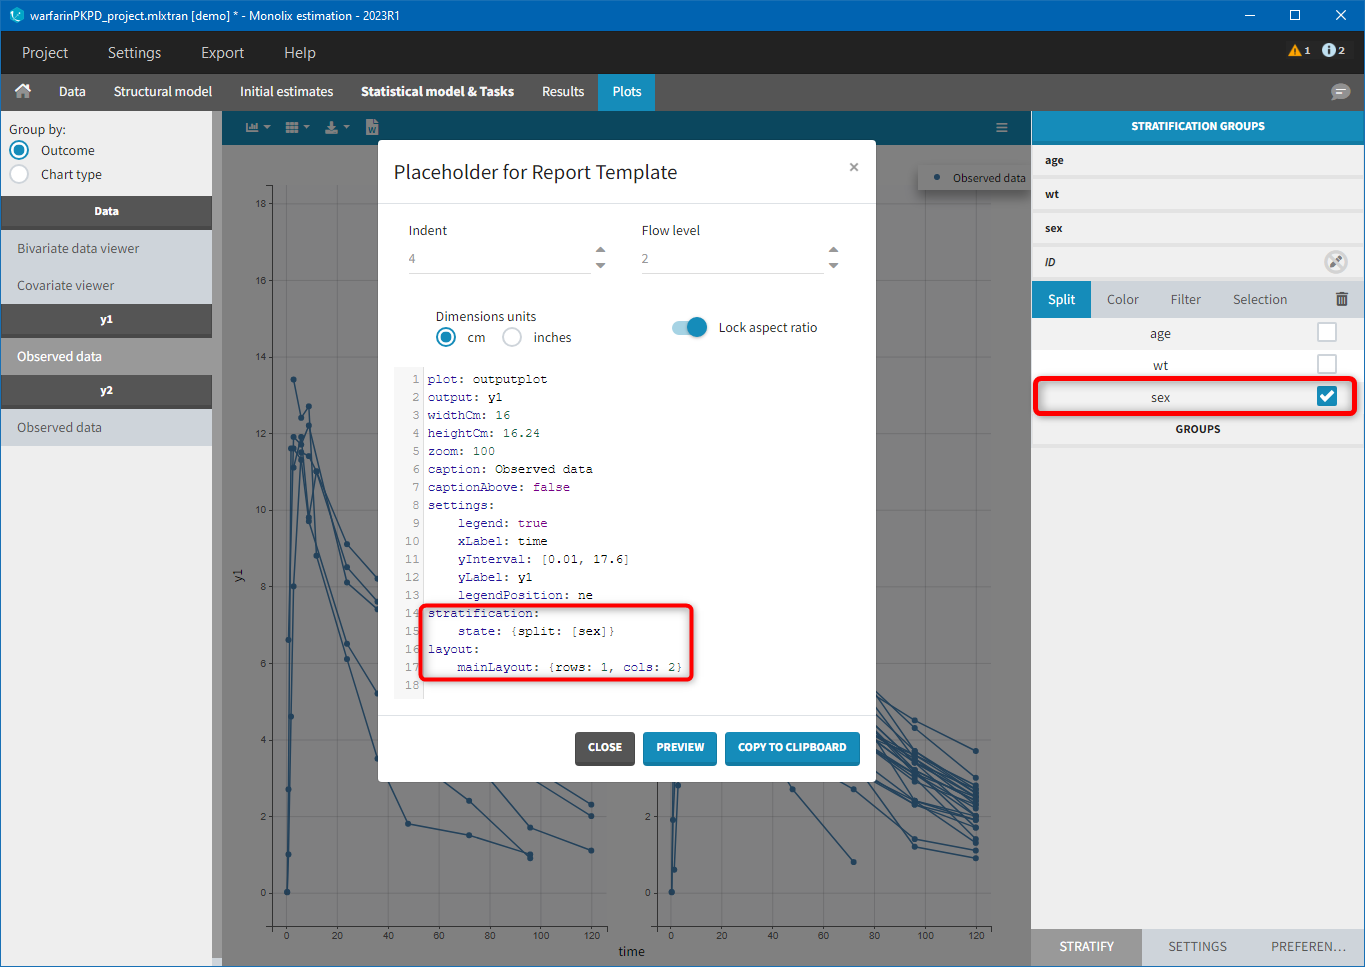Check the age split checkbox
Viewport: 1365px width, 967px height.
coord(1326,333)
